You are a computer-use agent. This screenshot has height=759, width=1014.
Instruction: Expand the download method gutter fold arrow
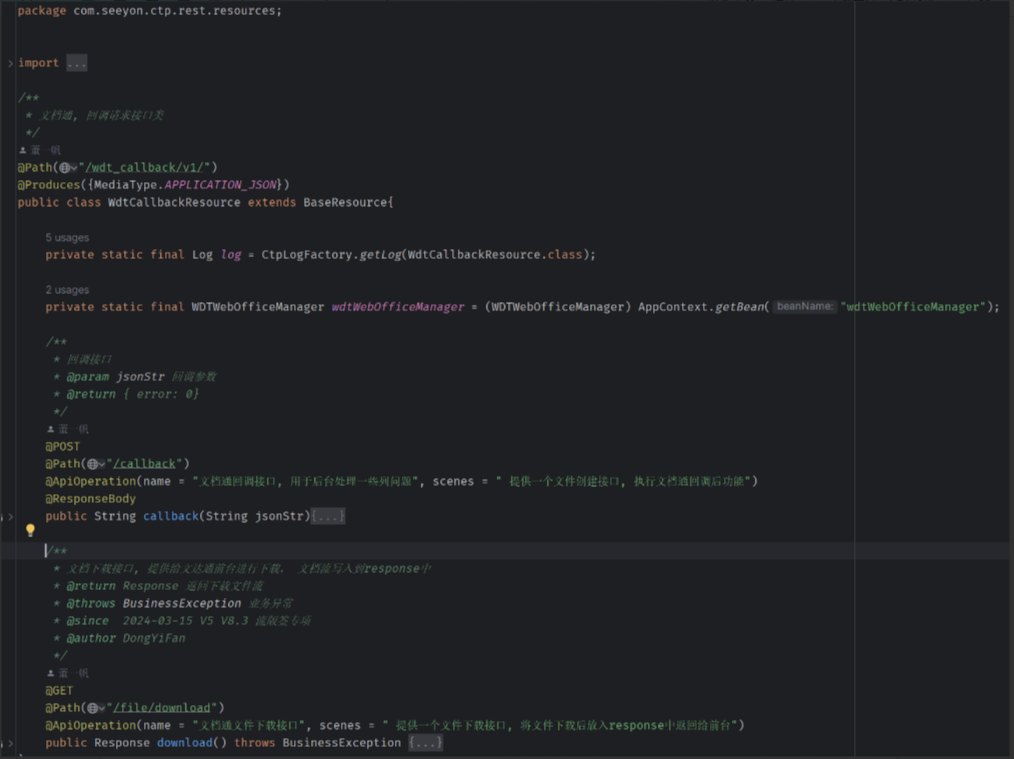pos(10,743)
